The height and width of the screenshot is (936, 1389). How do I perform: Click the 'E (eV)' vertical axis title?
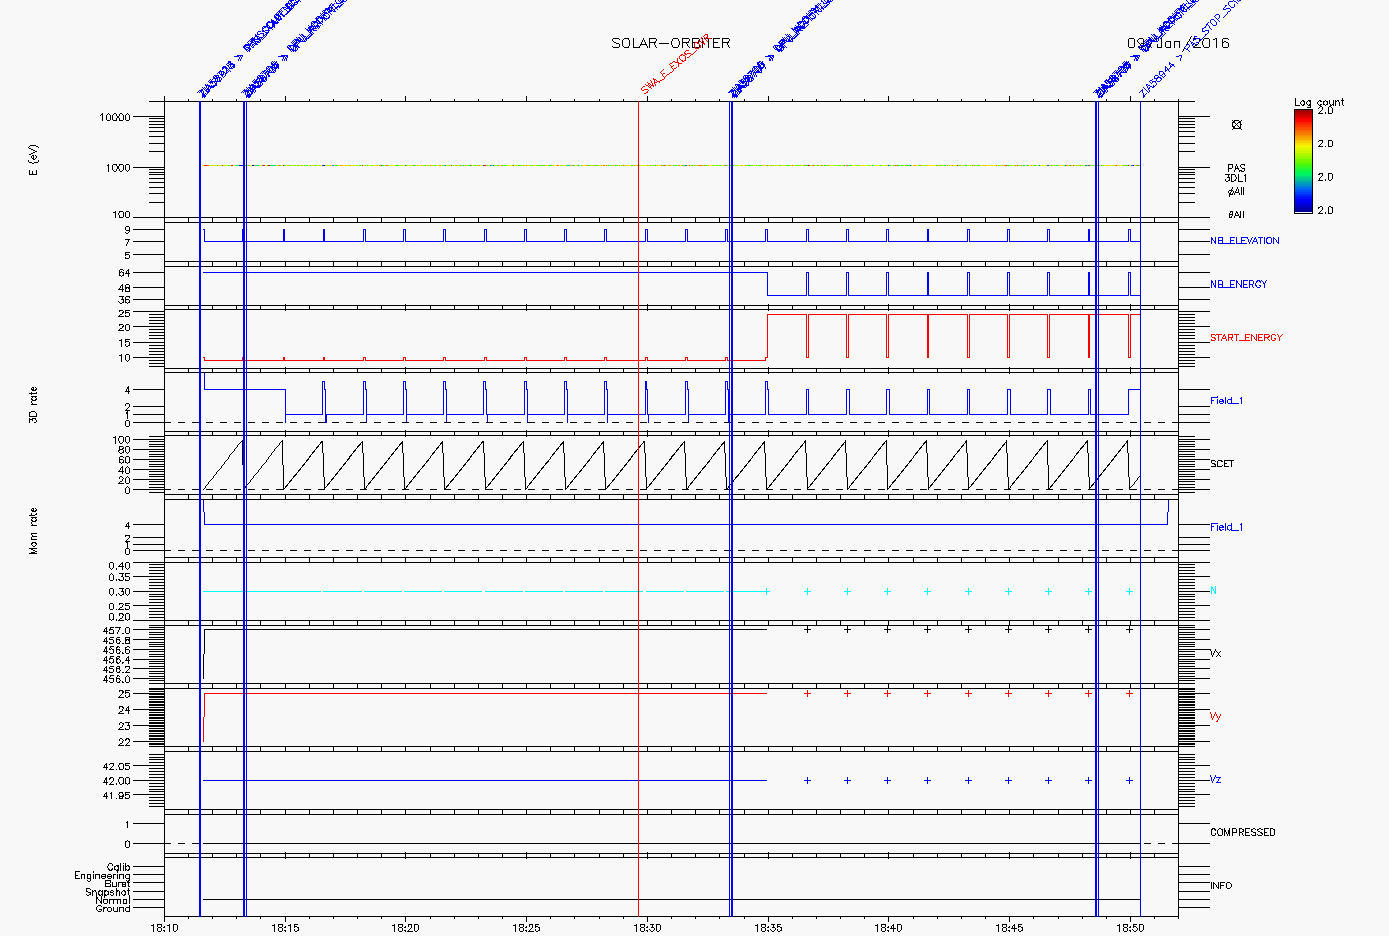click(33, 160)
